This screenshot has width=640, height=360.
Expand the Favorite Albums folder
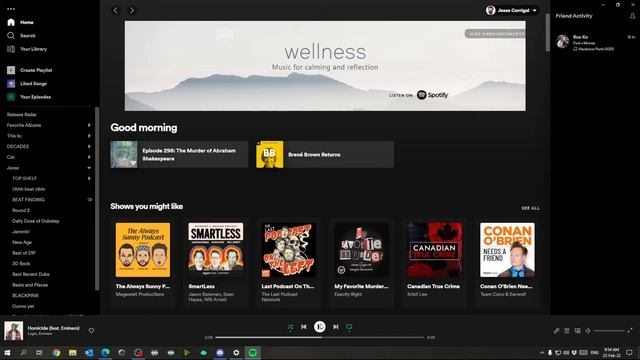coord(89,125)
